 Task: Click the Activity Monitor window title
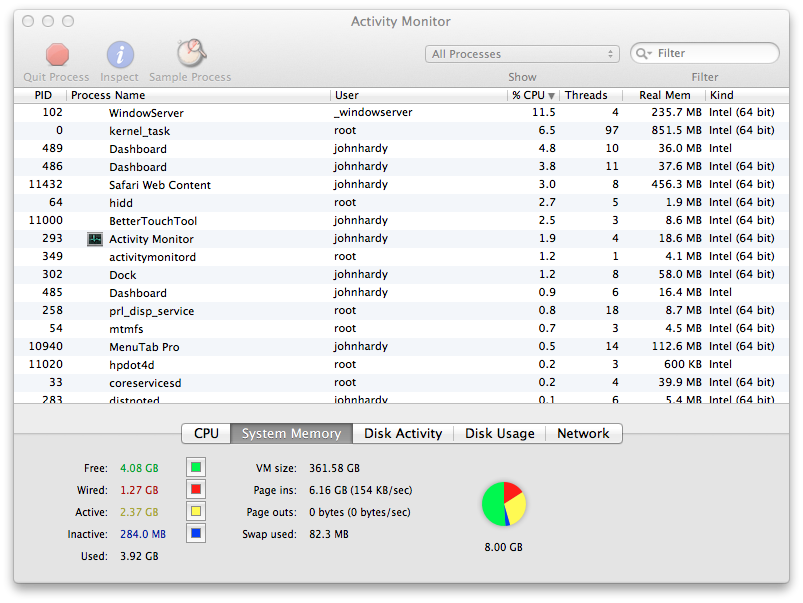(401, 22)
